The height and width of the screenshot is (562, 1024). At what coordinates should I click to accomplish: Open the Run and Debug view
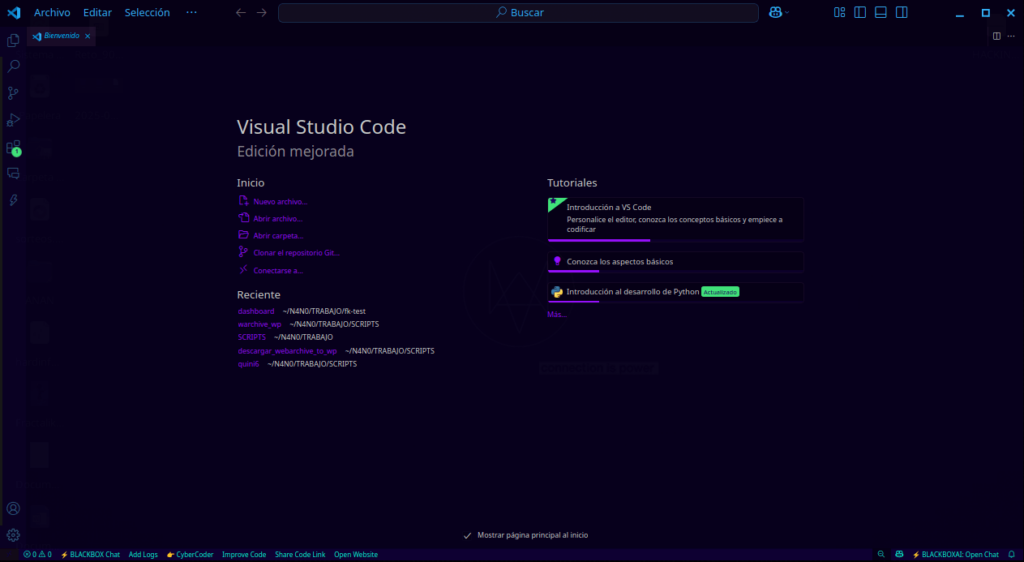pyautogui.click(x=13, y=120)
